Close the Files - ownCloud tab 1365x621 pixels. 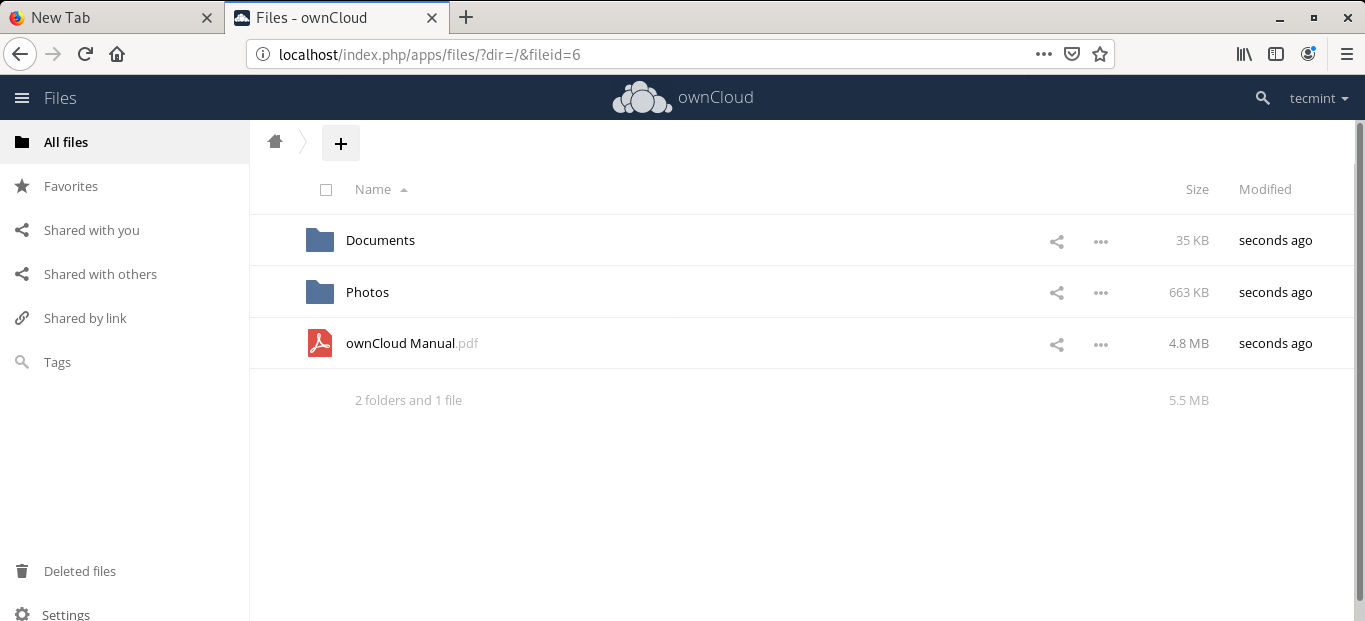[432, 18]
